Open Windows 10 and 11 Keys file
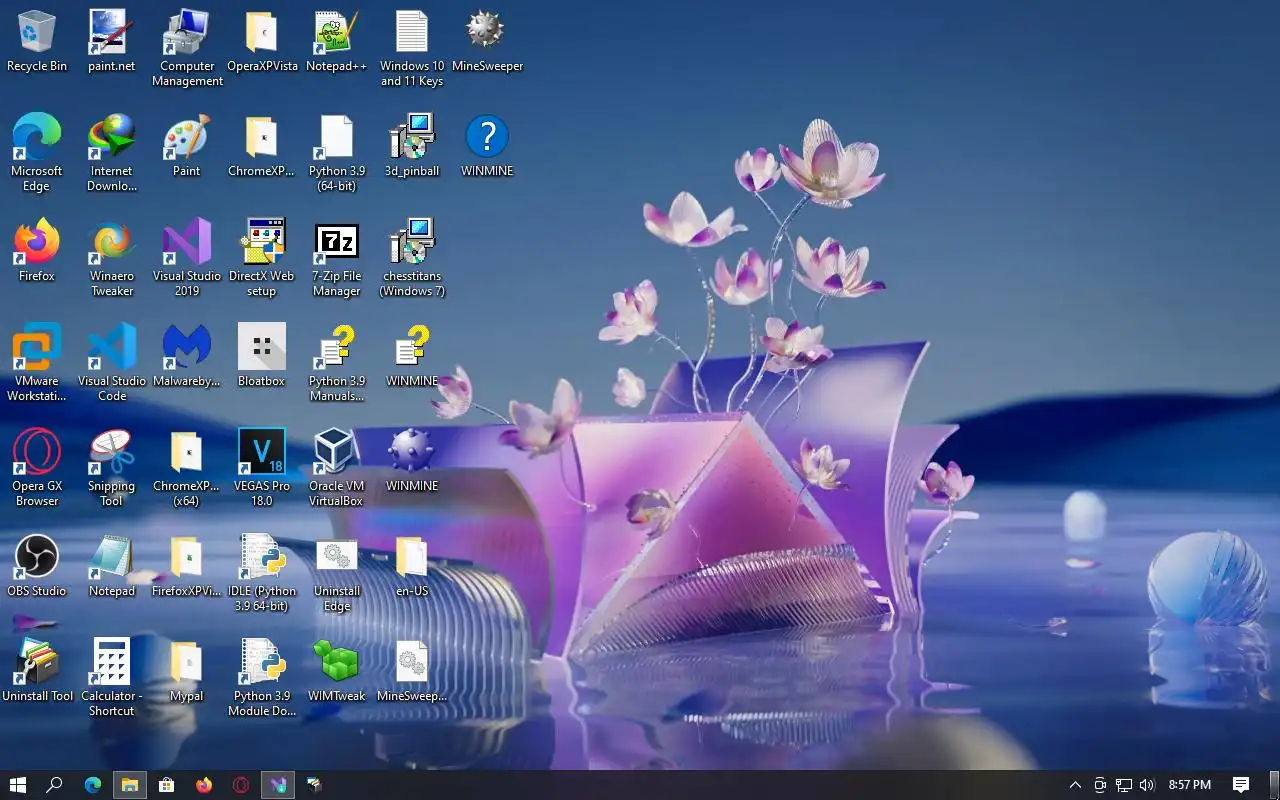The height and width of the screenshot is (800, 1280). click(x=412, y=48)
